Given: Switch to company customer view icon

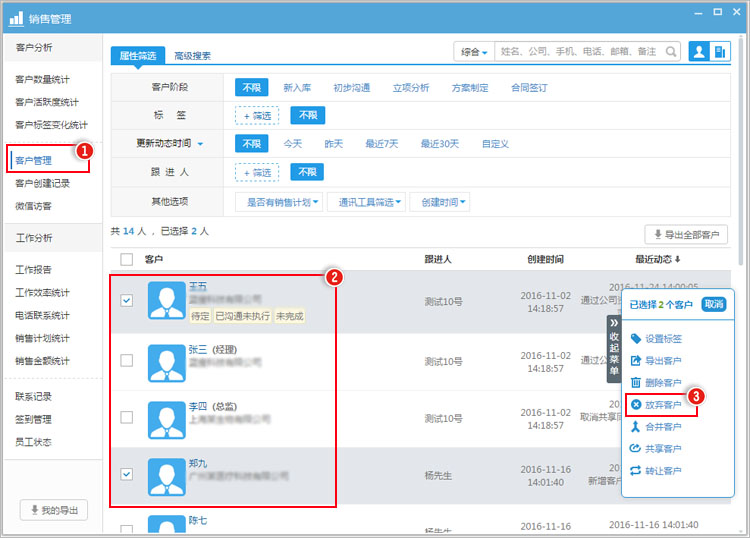Looking at the screenshot, I should point(720,51).
